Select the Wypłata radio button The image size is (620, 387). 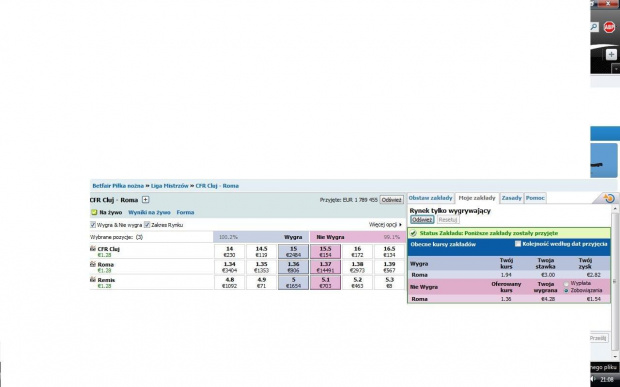[x=566, y=283]
